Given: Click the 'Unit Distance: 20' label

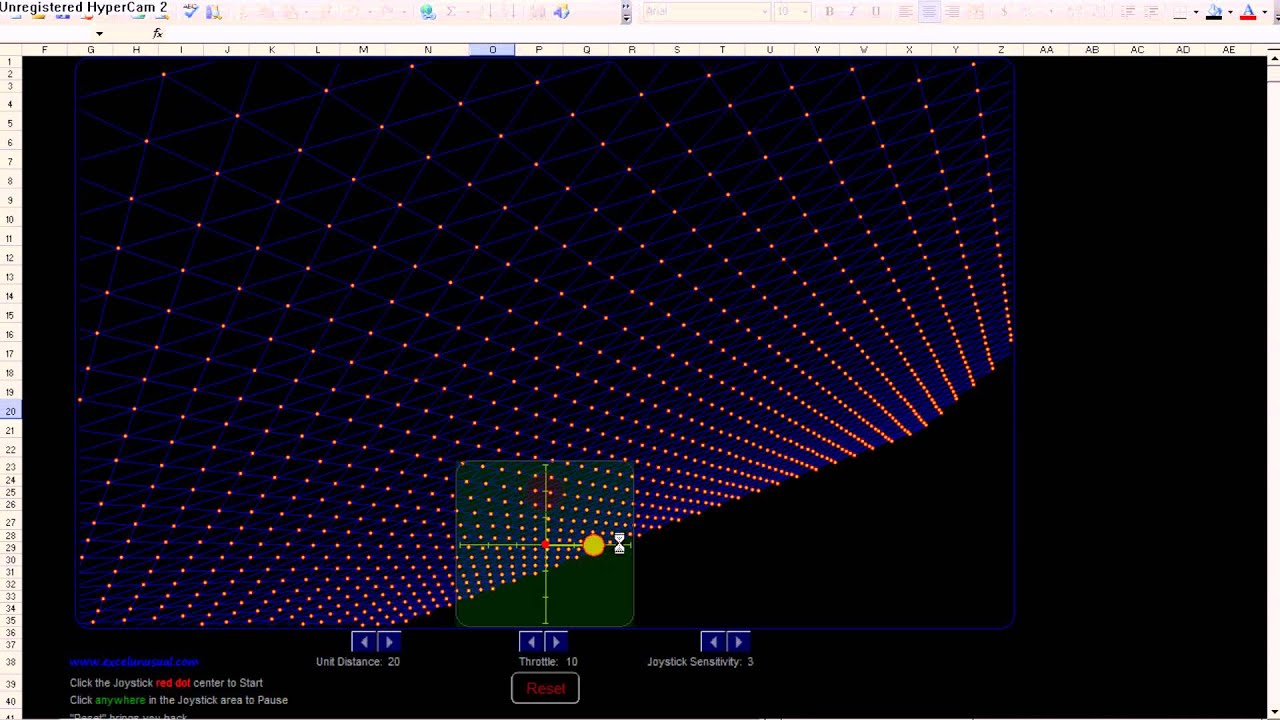Looking at the screenshot, I should tap(358, 662).
